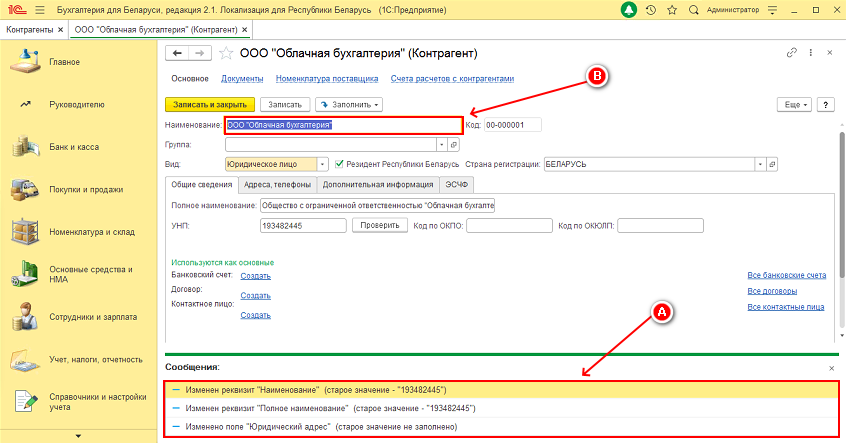Open favorites star in title bar
This screenshot has width=846, height=443.
point(672,10)
